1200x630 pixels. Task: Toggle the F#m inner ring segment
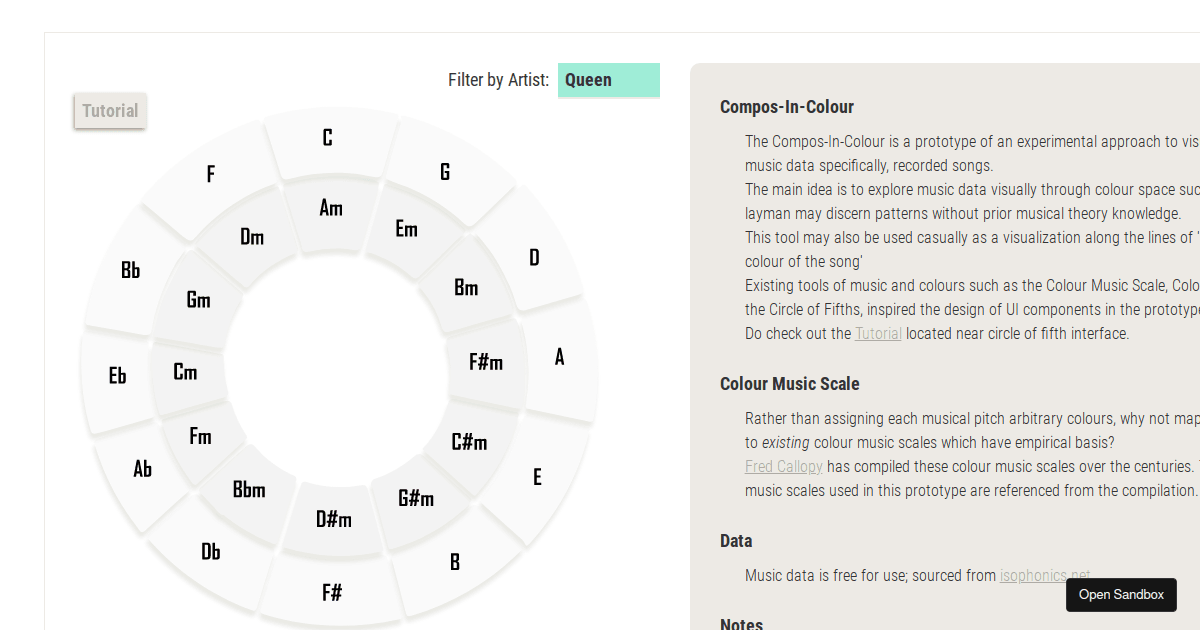coord(487,362)
